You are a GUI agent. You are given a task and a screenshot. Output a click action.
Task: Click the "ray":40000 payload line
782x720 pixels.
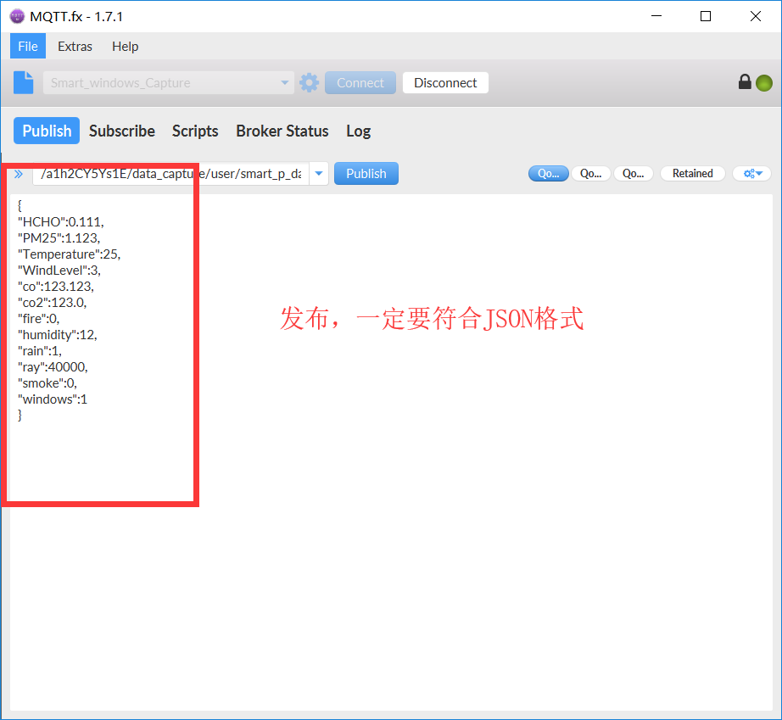(x=53, y=367)
